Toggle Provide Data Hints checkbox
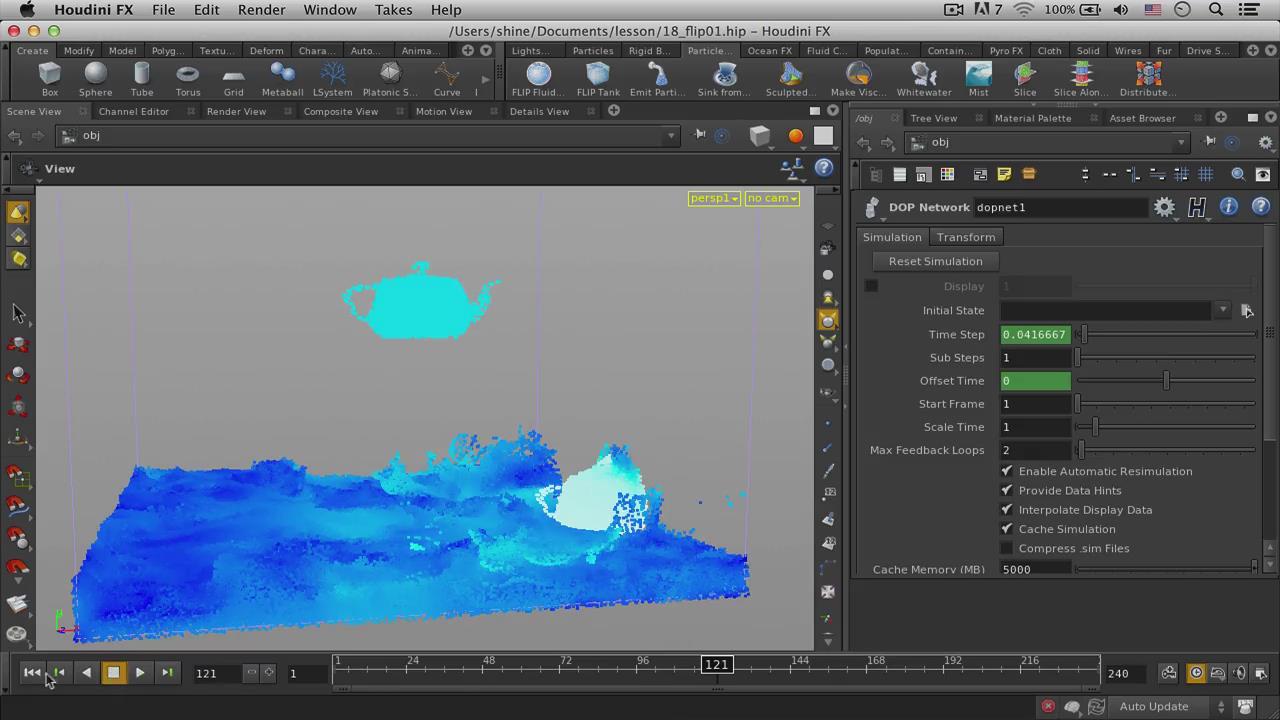 1007,490
